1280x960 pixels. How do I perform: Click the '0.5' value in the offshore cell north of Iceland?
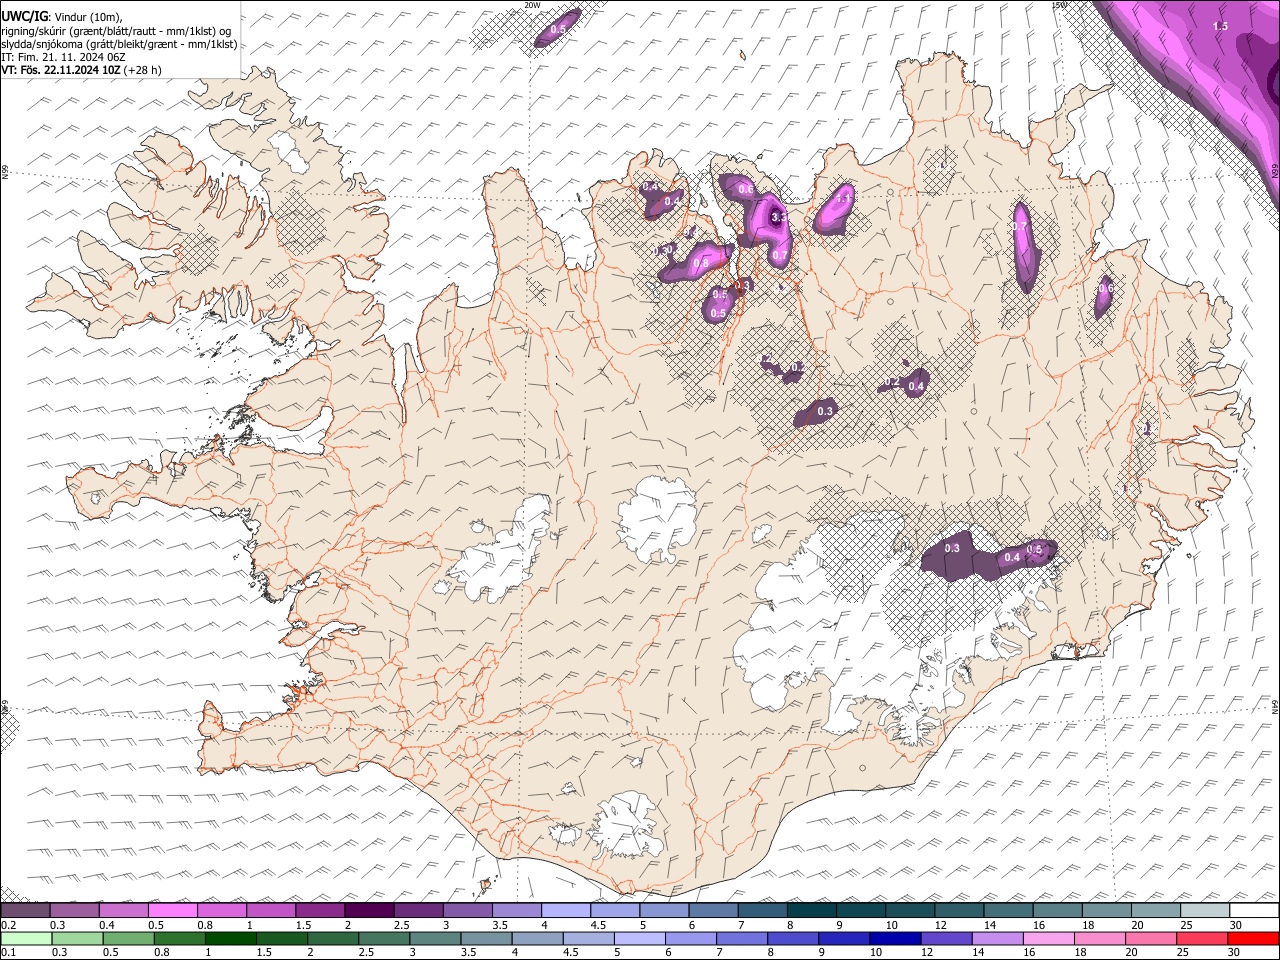pyautogui.click(x=558, y=30)
